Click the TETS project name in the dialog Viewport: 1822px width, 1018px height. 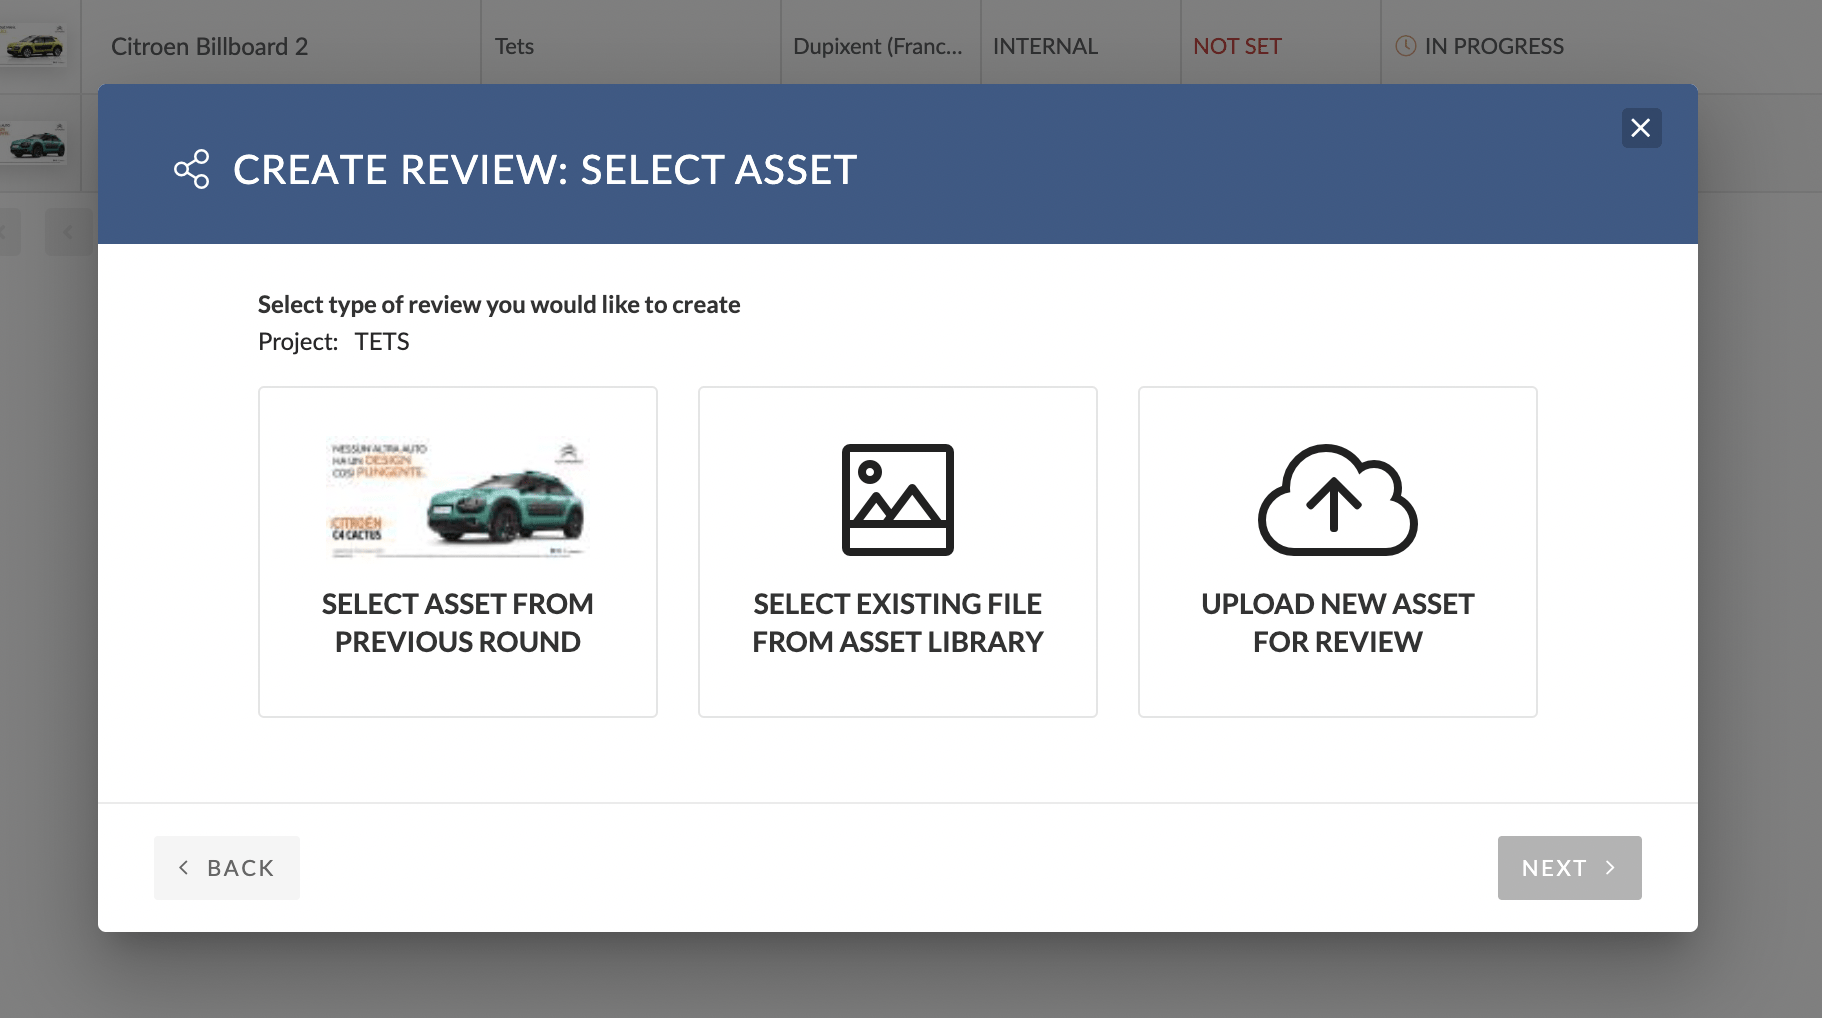pyautogui.click(x=382, y=342)
